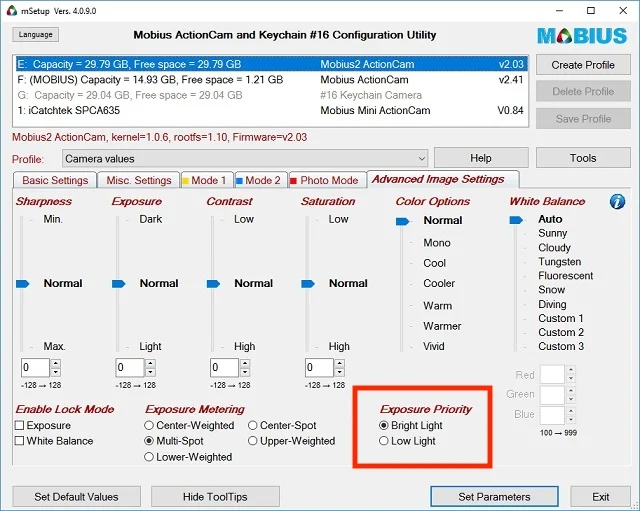Click the Saturation numeric value field
This screenshot has width=640, height=511.
[x=319, y=368]
